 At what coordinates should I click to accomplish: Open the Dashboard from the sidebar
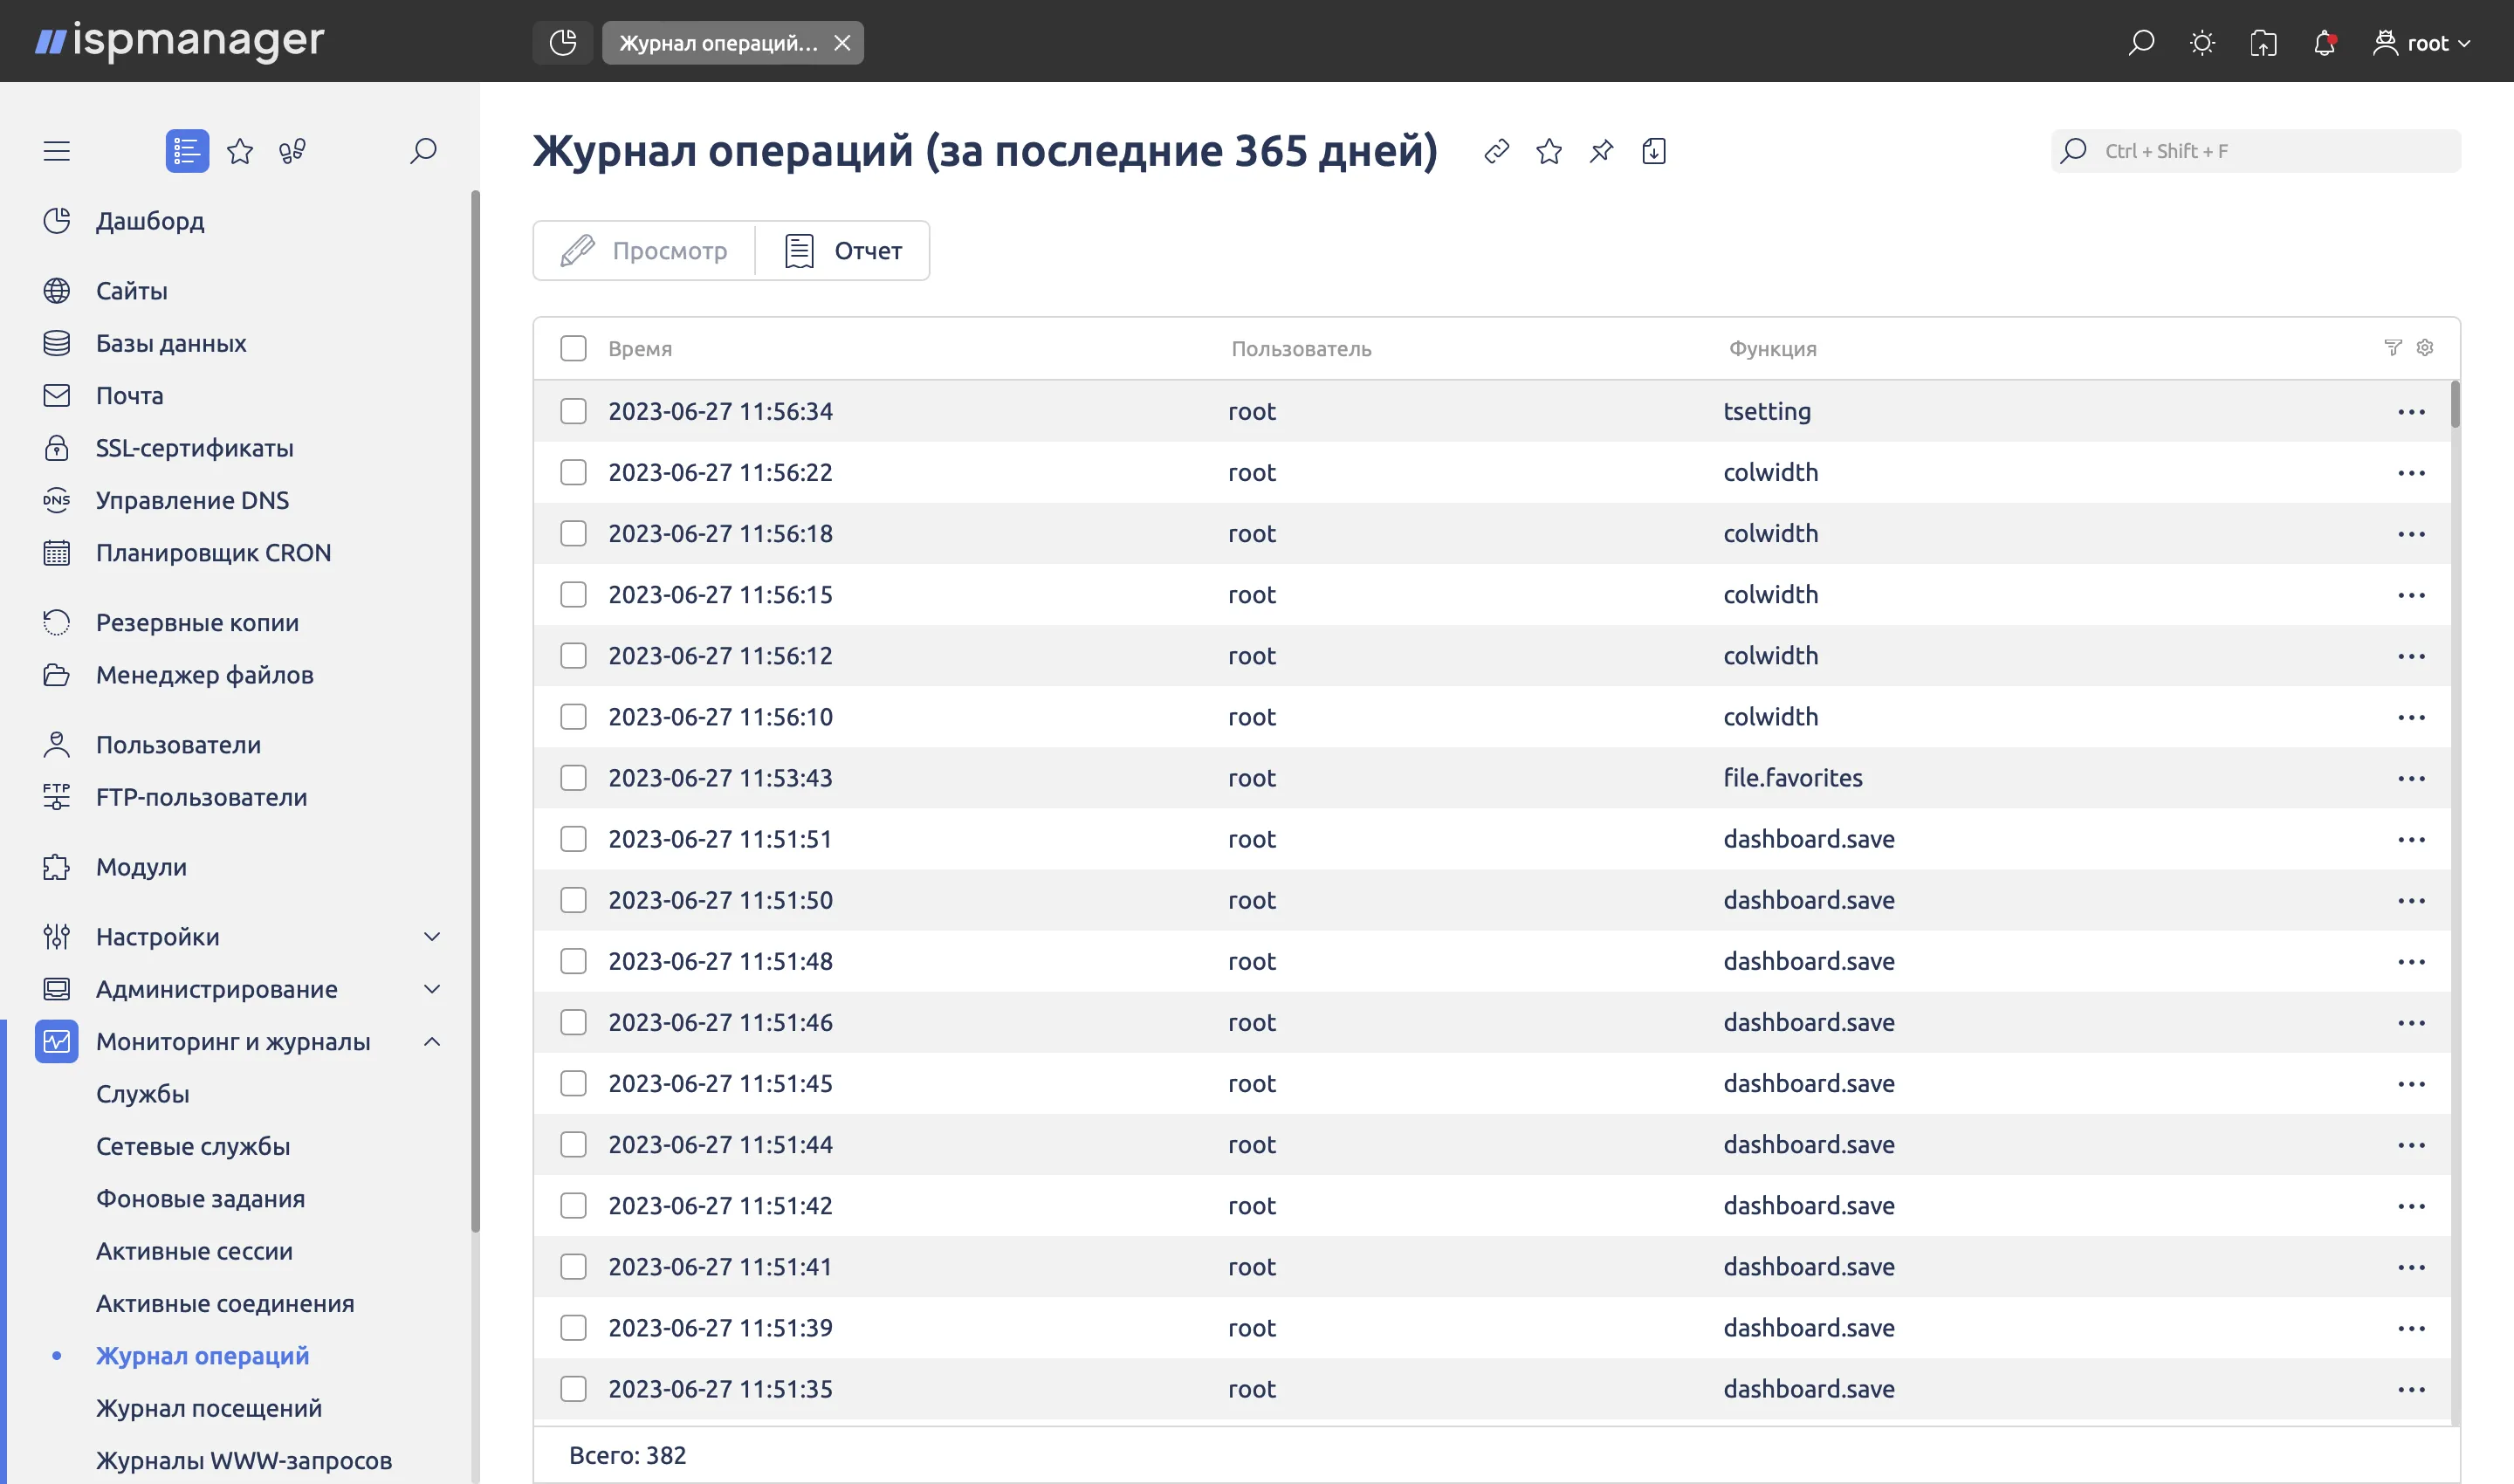pyautogui.click(x=150, y=221)
